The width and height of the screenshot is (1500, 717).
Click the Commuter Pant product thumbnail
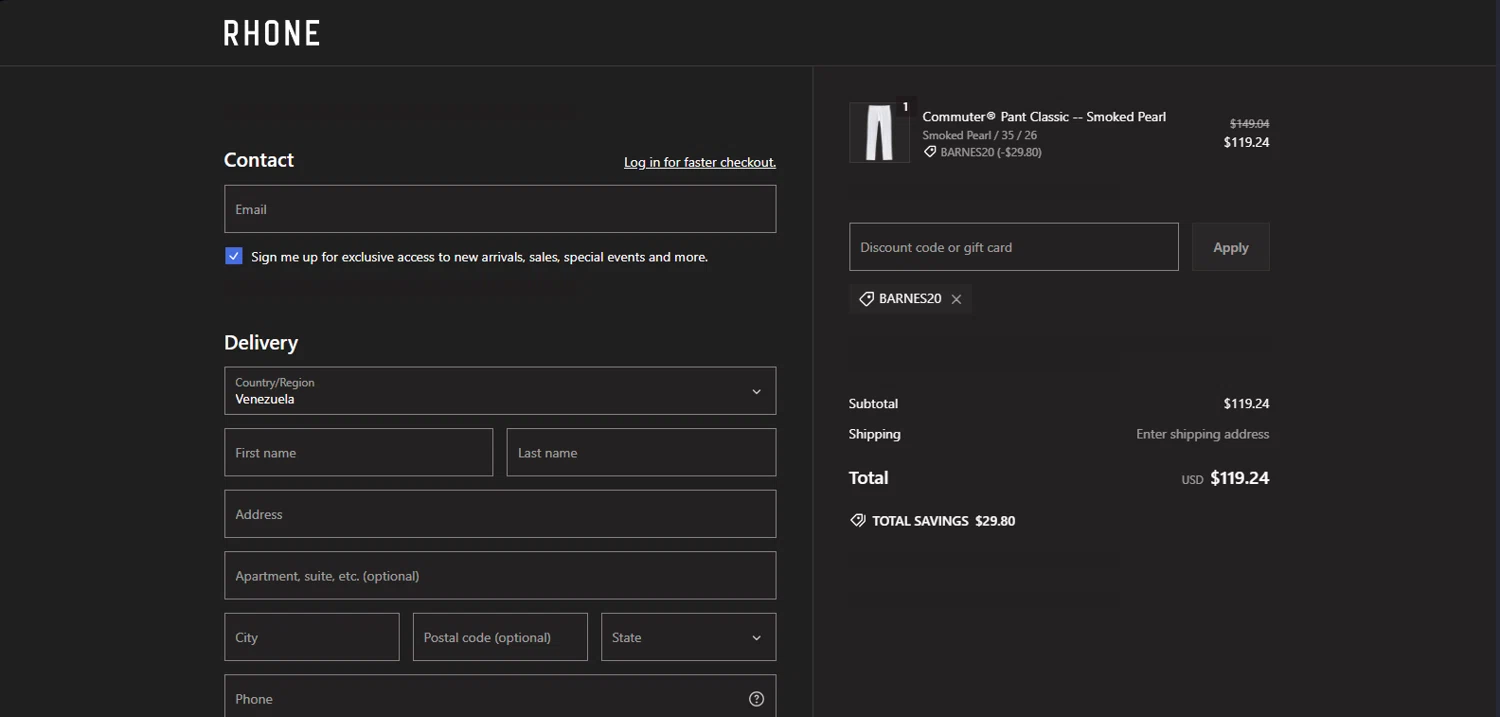pos(879,133)
